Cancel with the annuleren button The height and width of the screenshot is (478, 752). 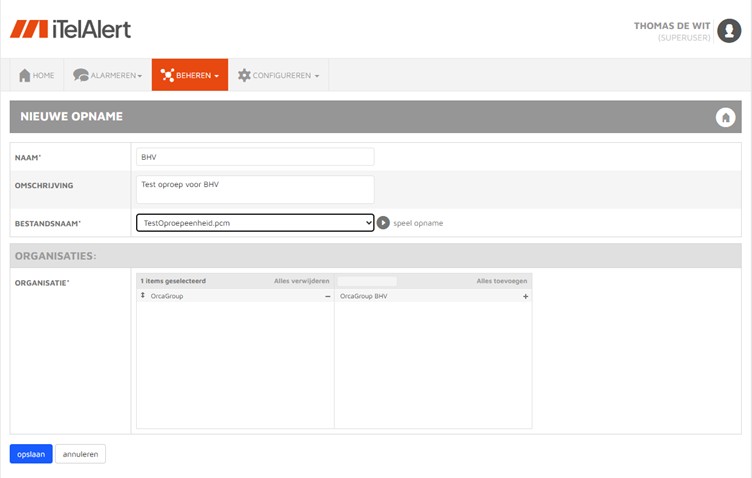point(81,454)
